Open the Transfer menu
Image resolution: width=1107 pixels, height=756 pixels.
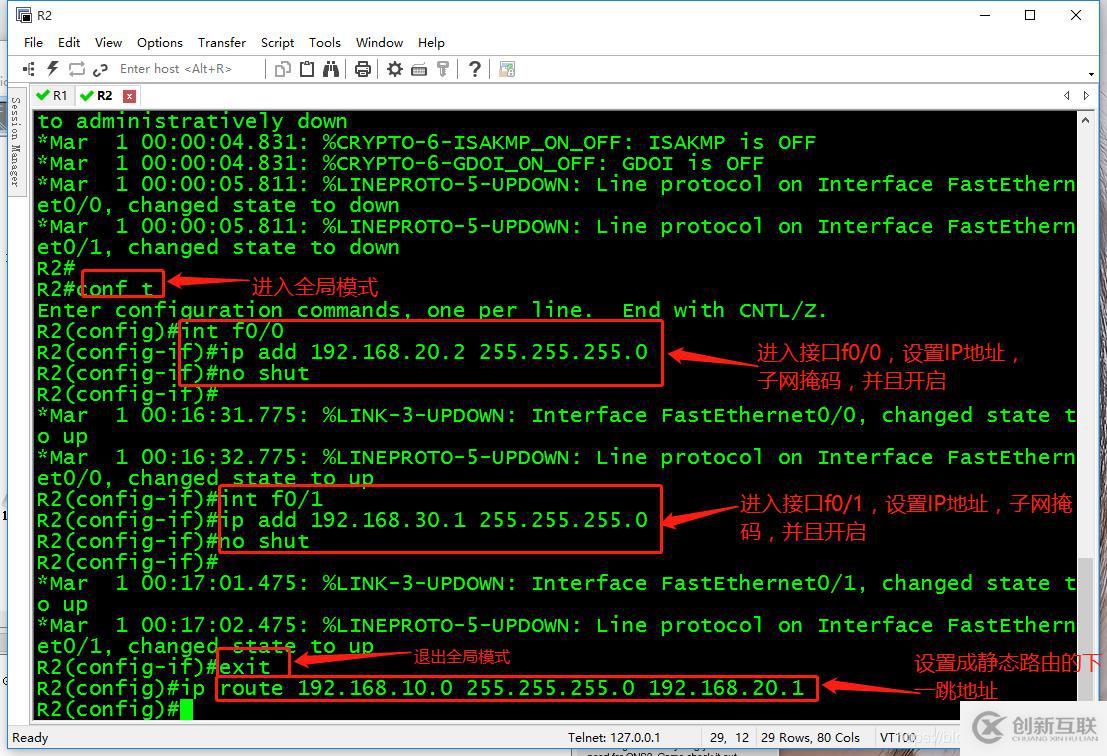[221, 43]
